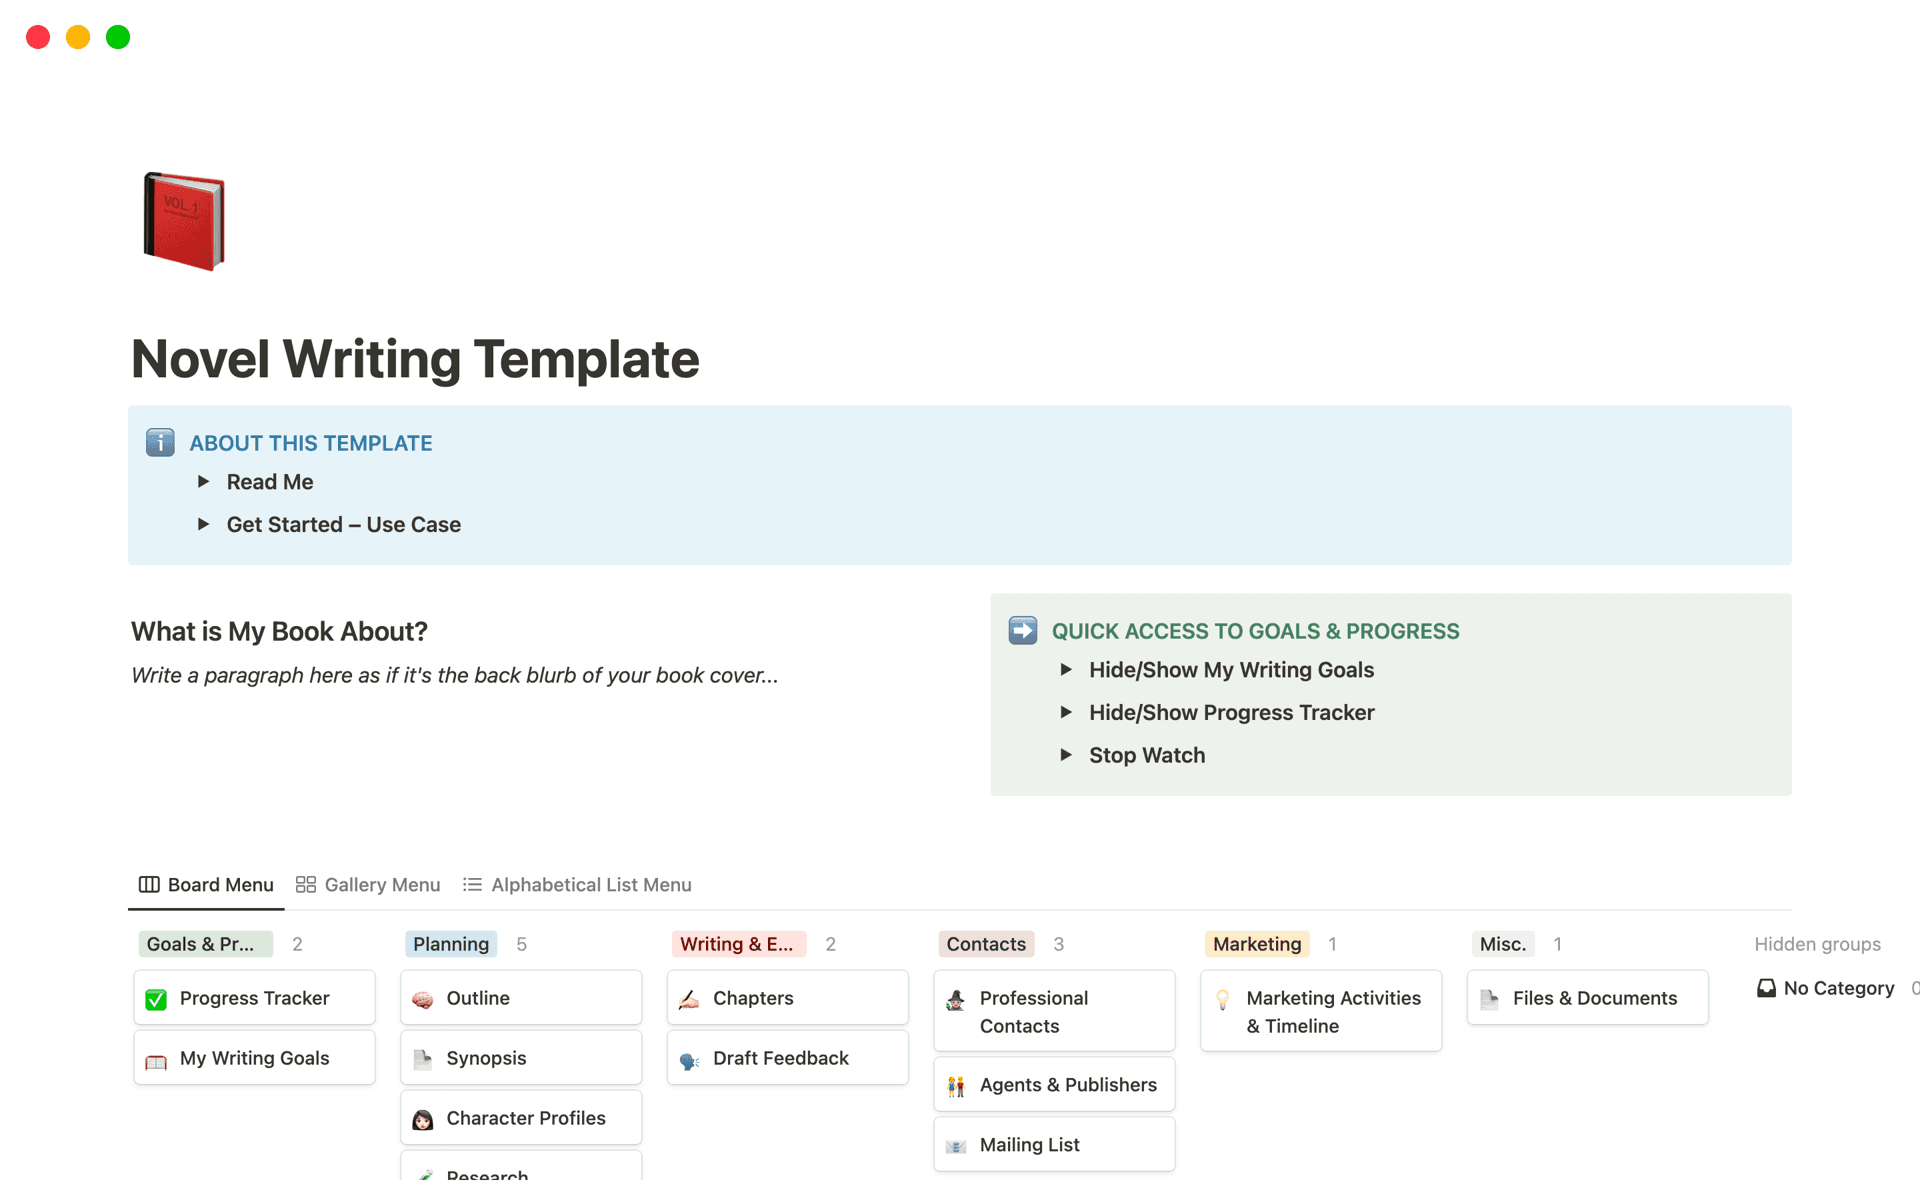
Task: Click the book blurb placeholder text to edit
Action: pos(454,675)
